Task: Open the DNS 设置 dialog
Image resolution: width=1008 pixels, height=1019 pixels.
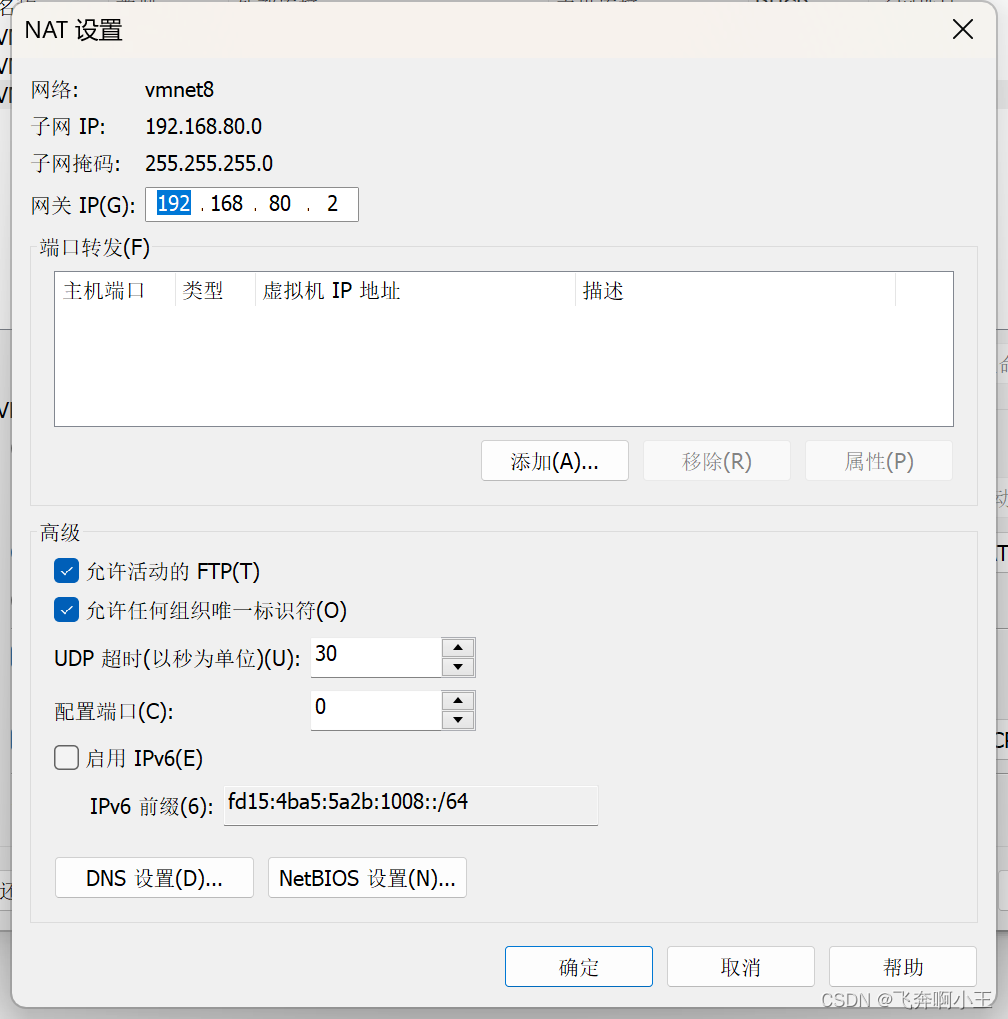Action: point(153,877)
